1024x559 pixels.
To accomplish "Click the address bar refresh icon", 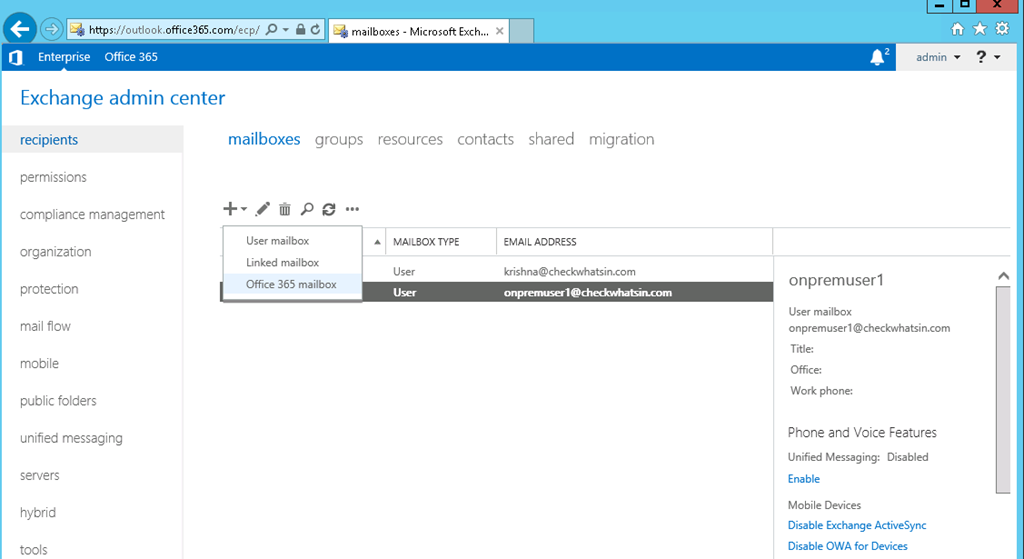I will (x=315, y=29).
